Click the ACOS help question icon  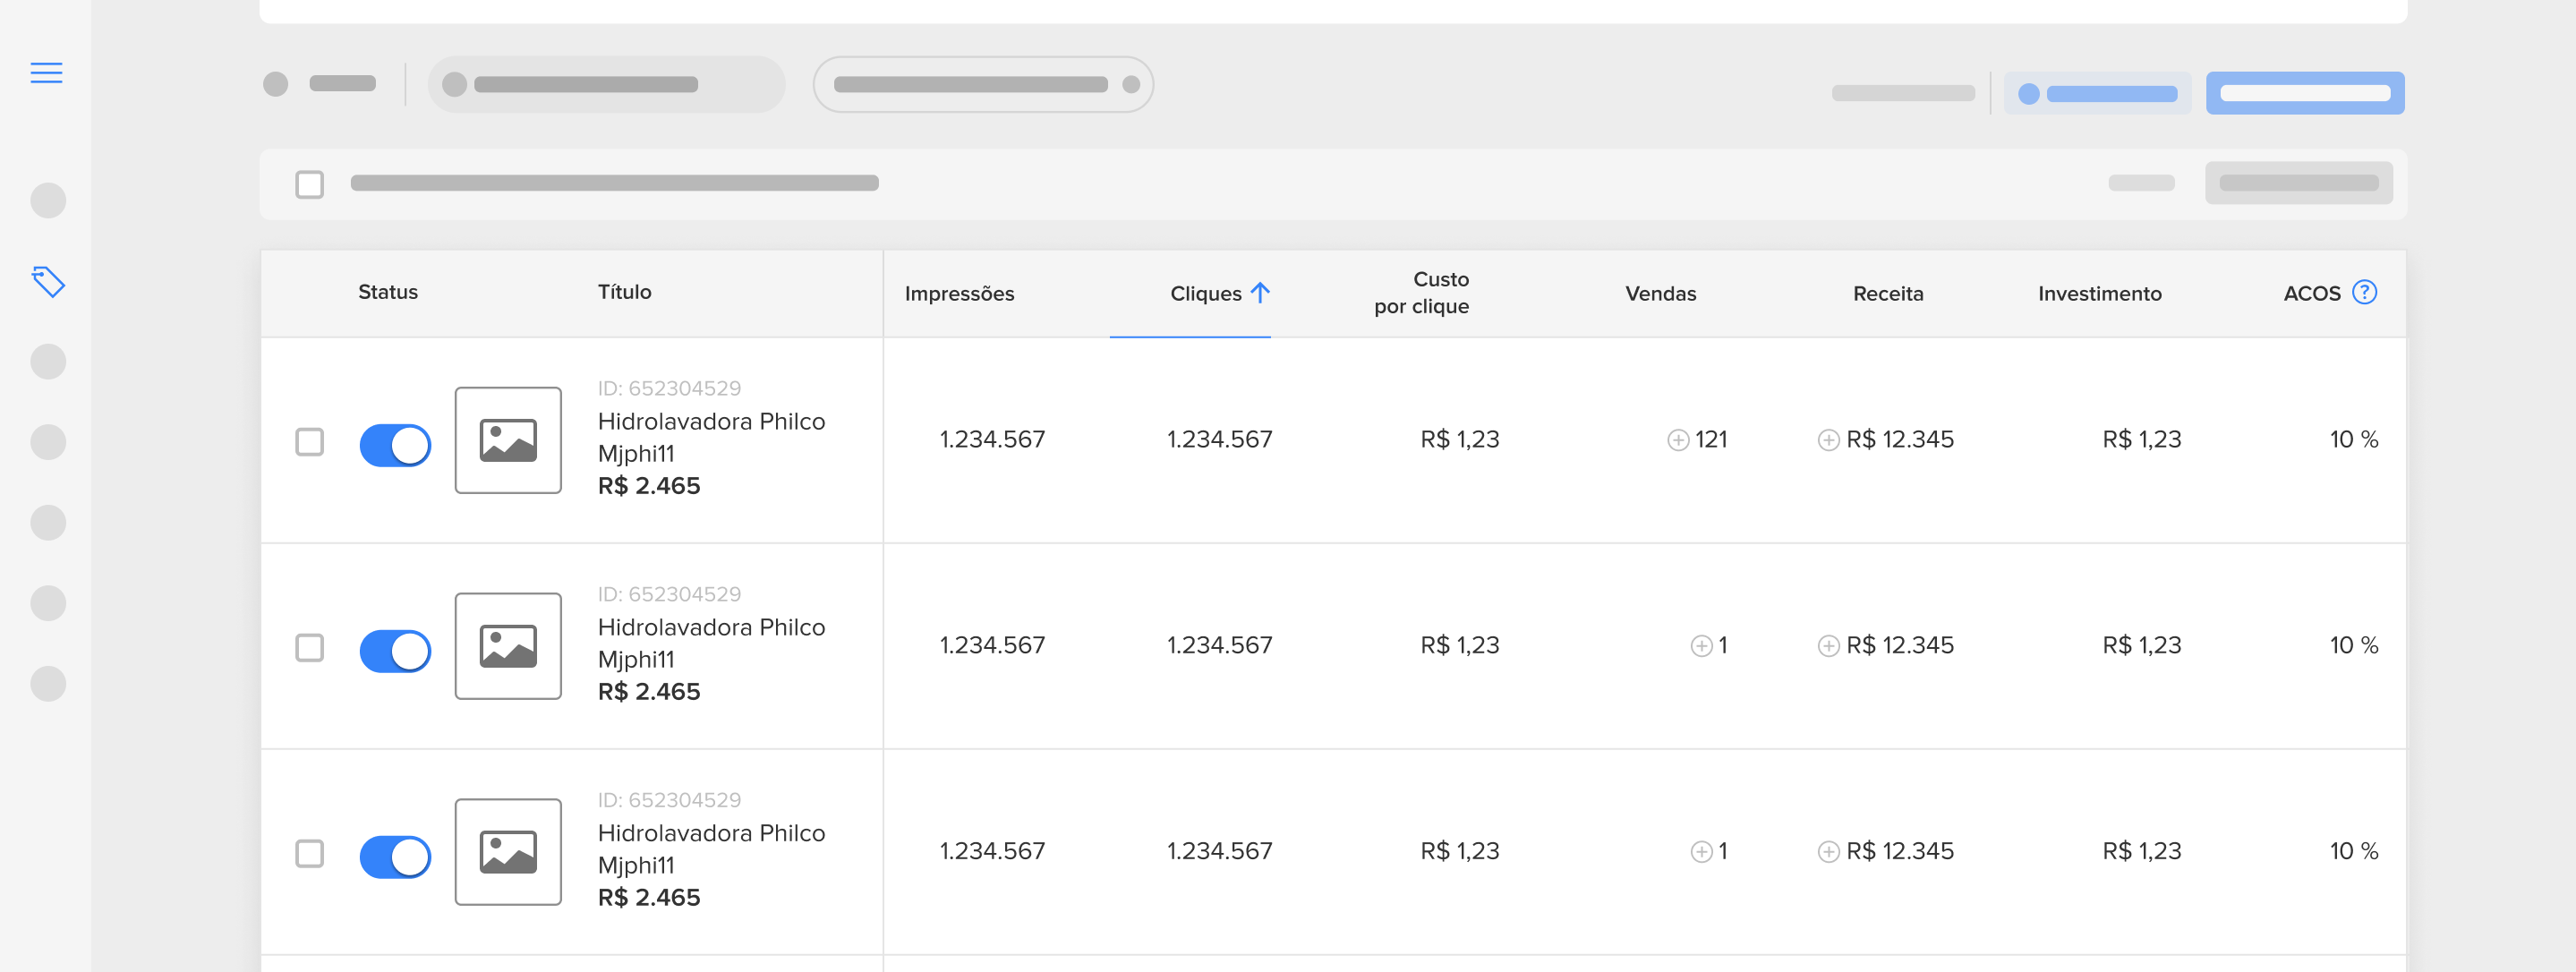coord(2363,292)
